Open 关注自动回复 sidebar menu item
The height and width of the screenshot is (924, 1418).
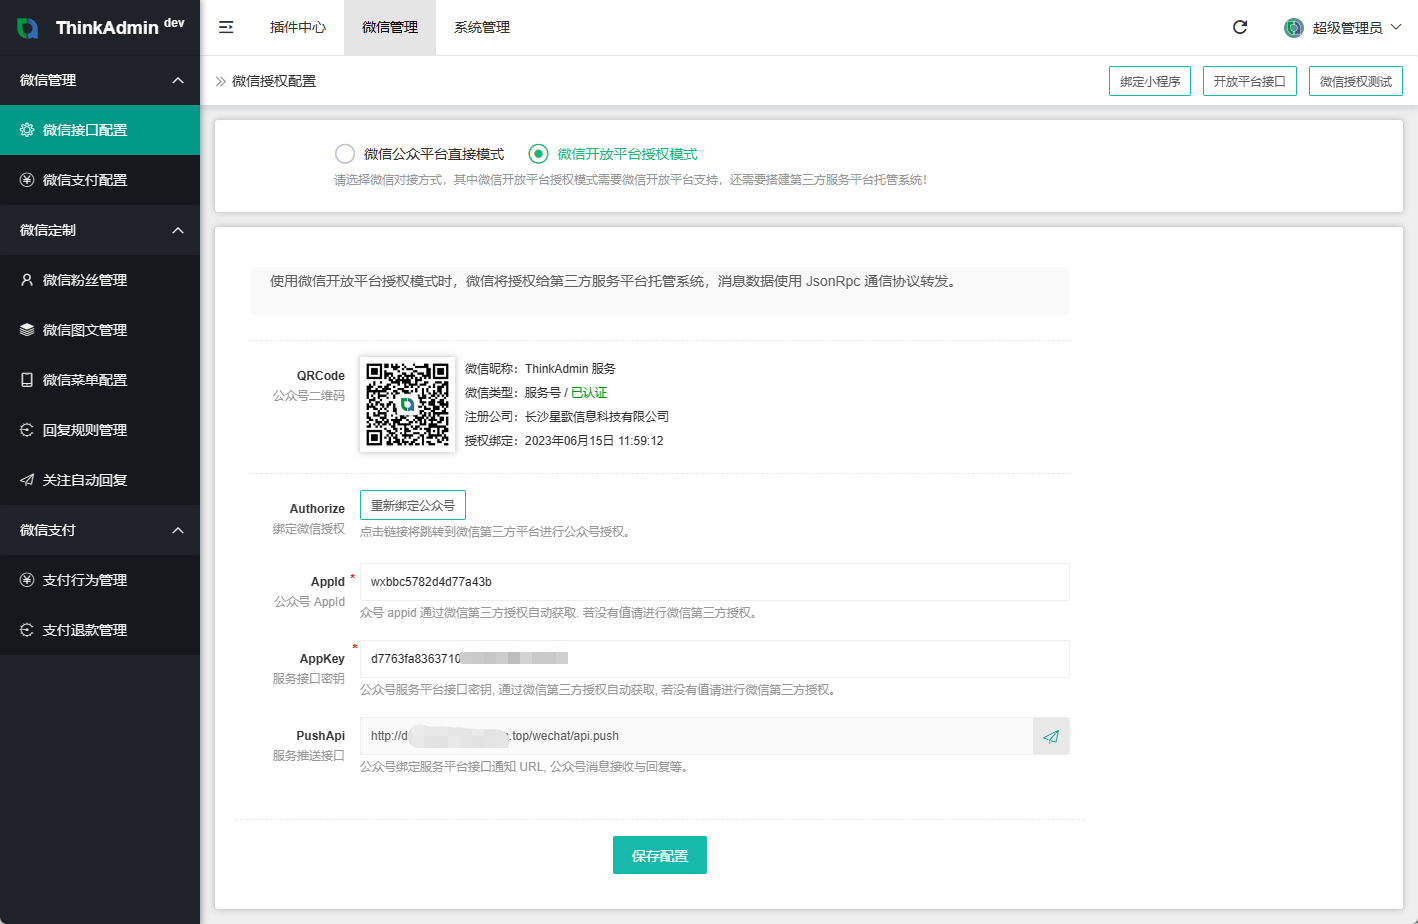point(100,480)
